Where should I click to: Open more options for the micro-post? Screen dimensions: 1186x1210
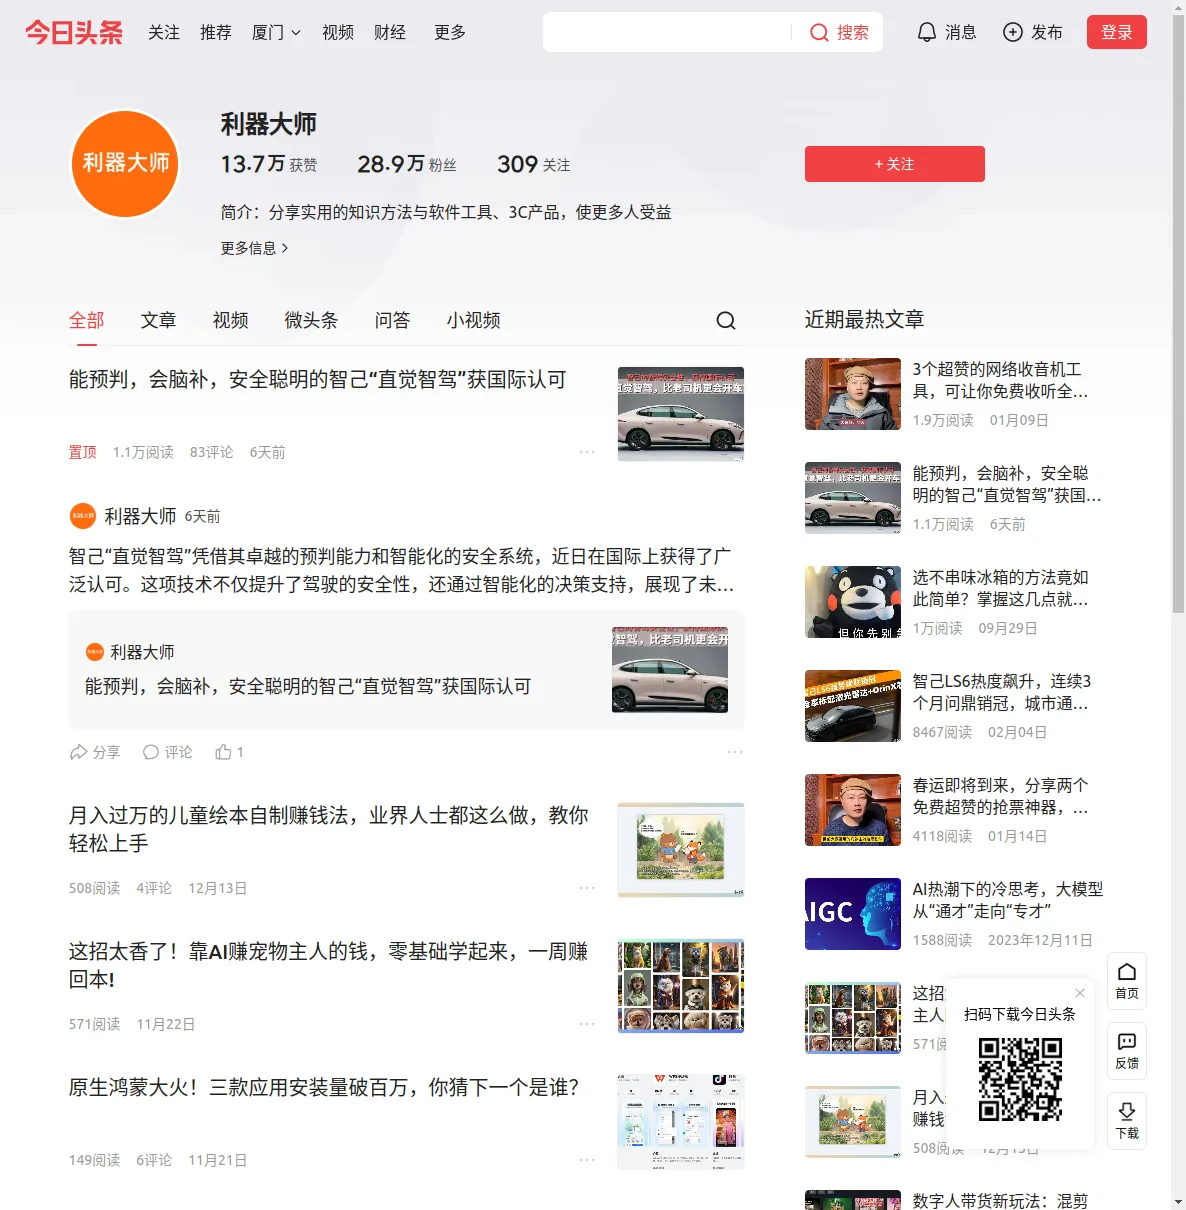point(735,752)
